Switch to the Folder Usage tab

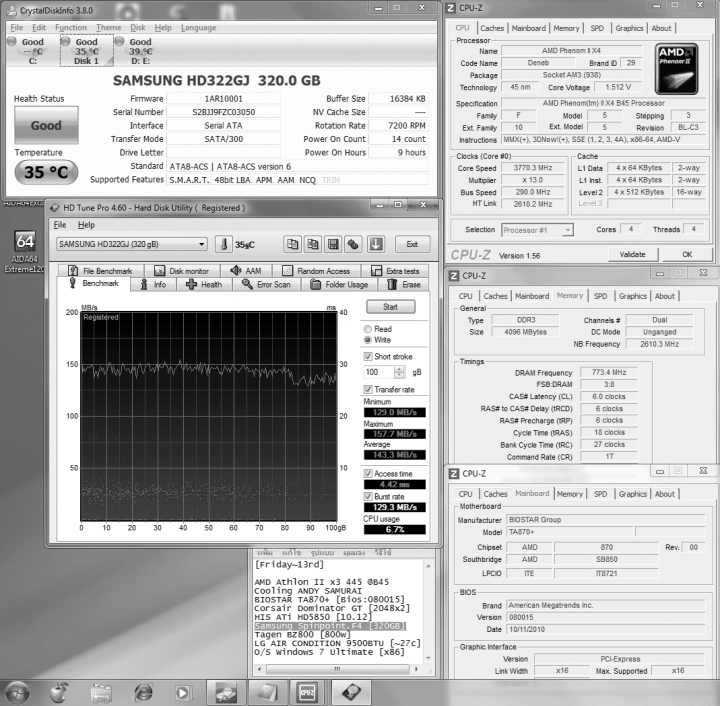click(x=339, y=285)
